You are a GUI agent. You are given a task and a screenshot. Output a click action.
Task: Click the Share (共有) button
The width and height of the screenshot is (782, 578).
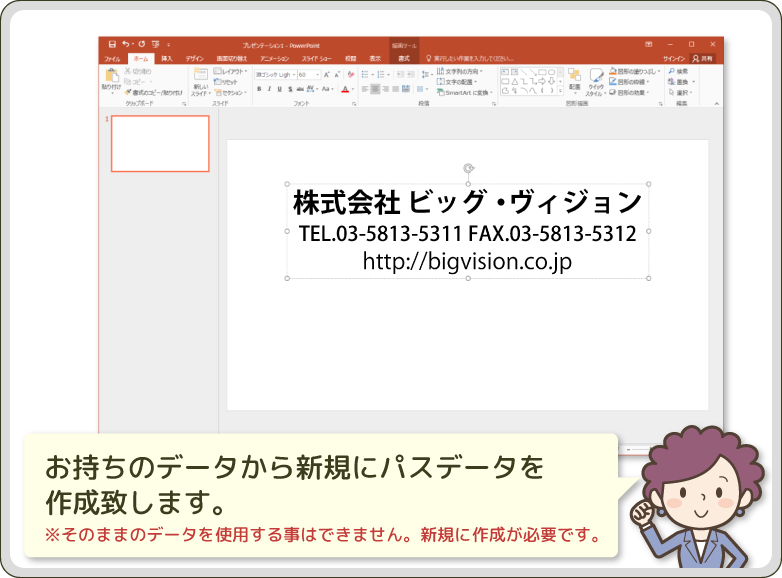702,59
